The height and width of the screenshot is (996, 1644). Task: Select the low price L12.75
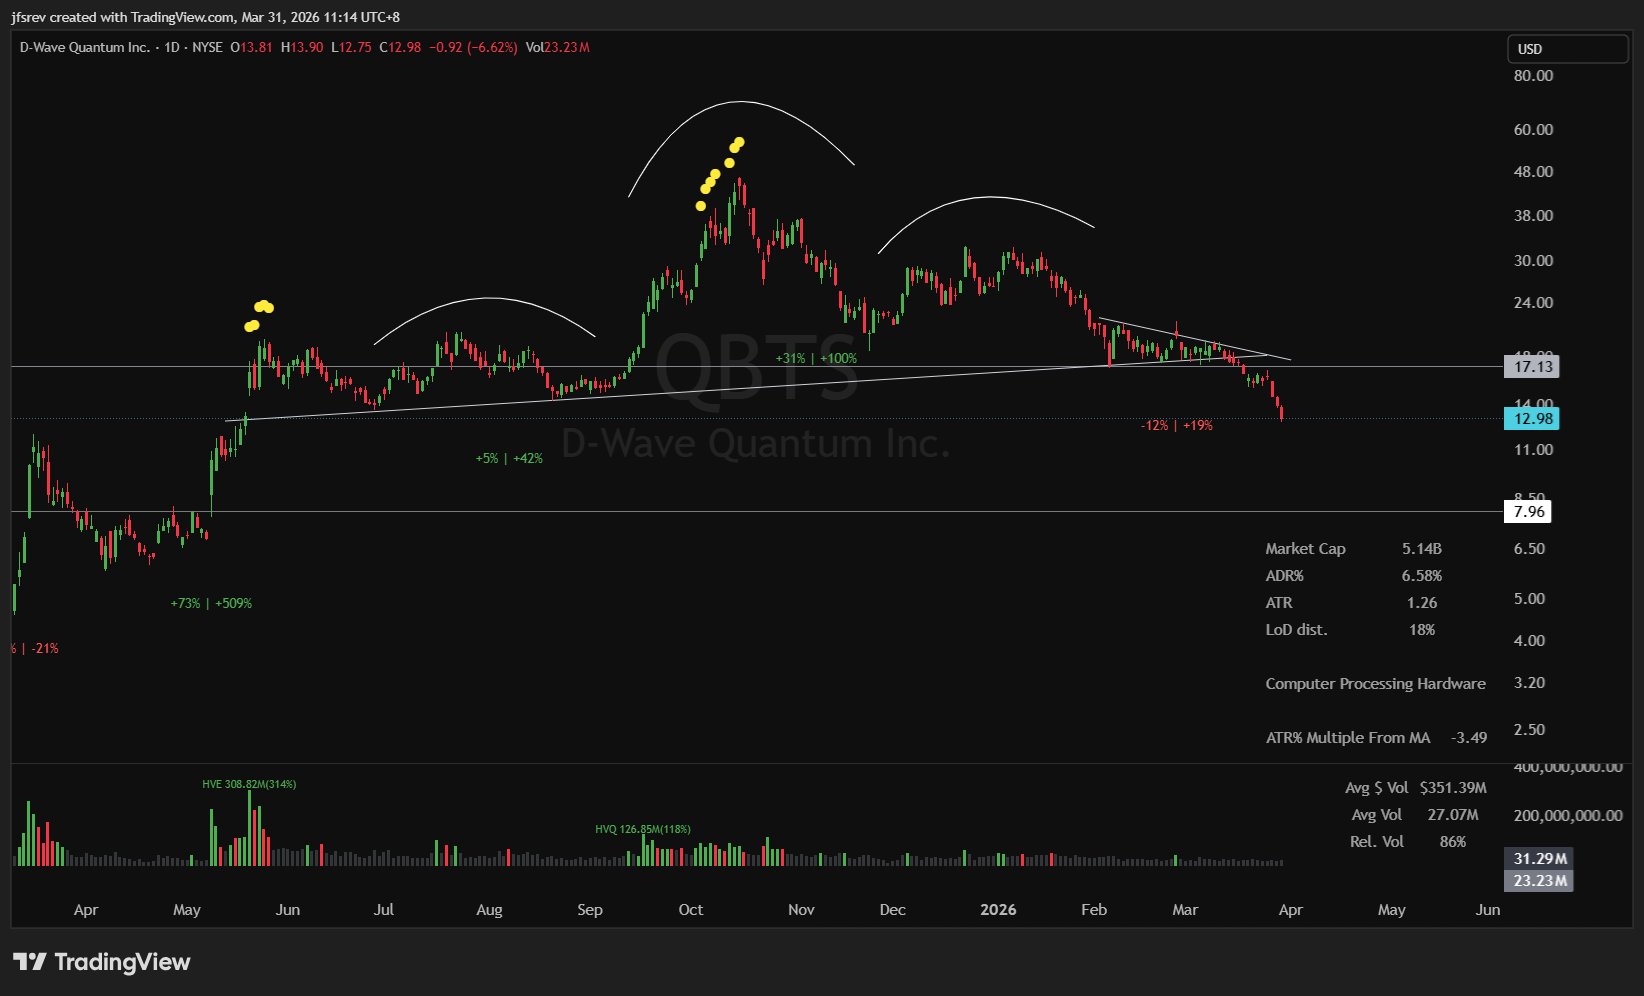pos(351,47)
